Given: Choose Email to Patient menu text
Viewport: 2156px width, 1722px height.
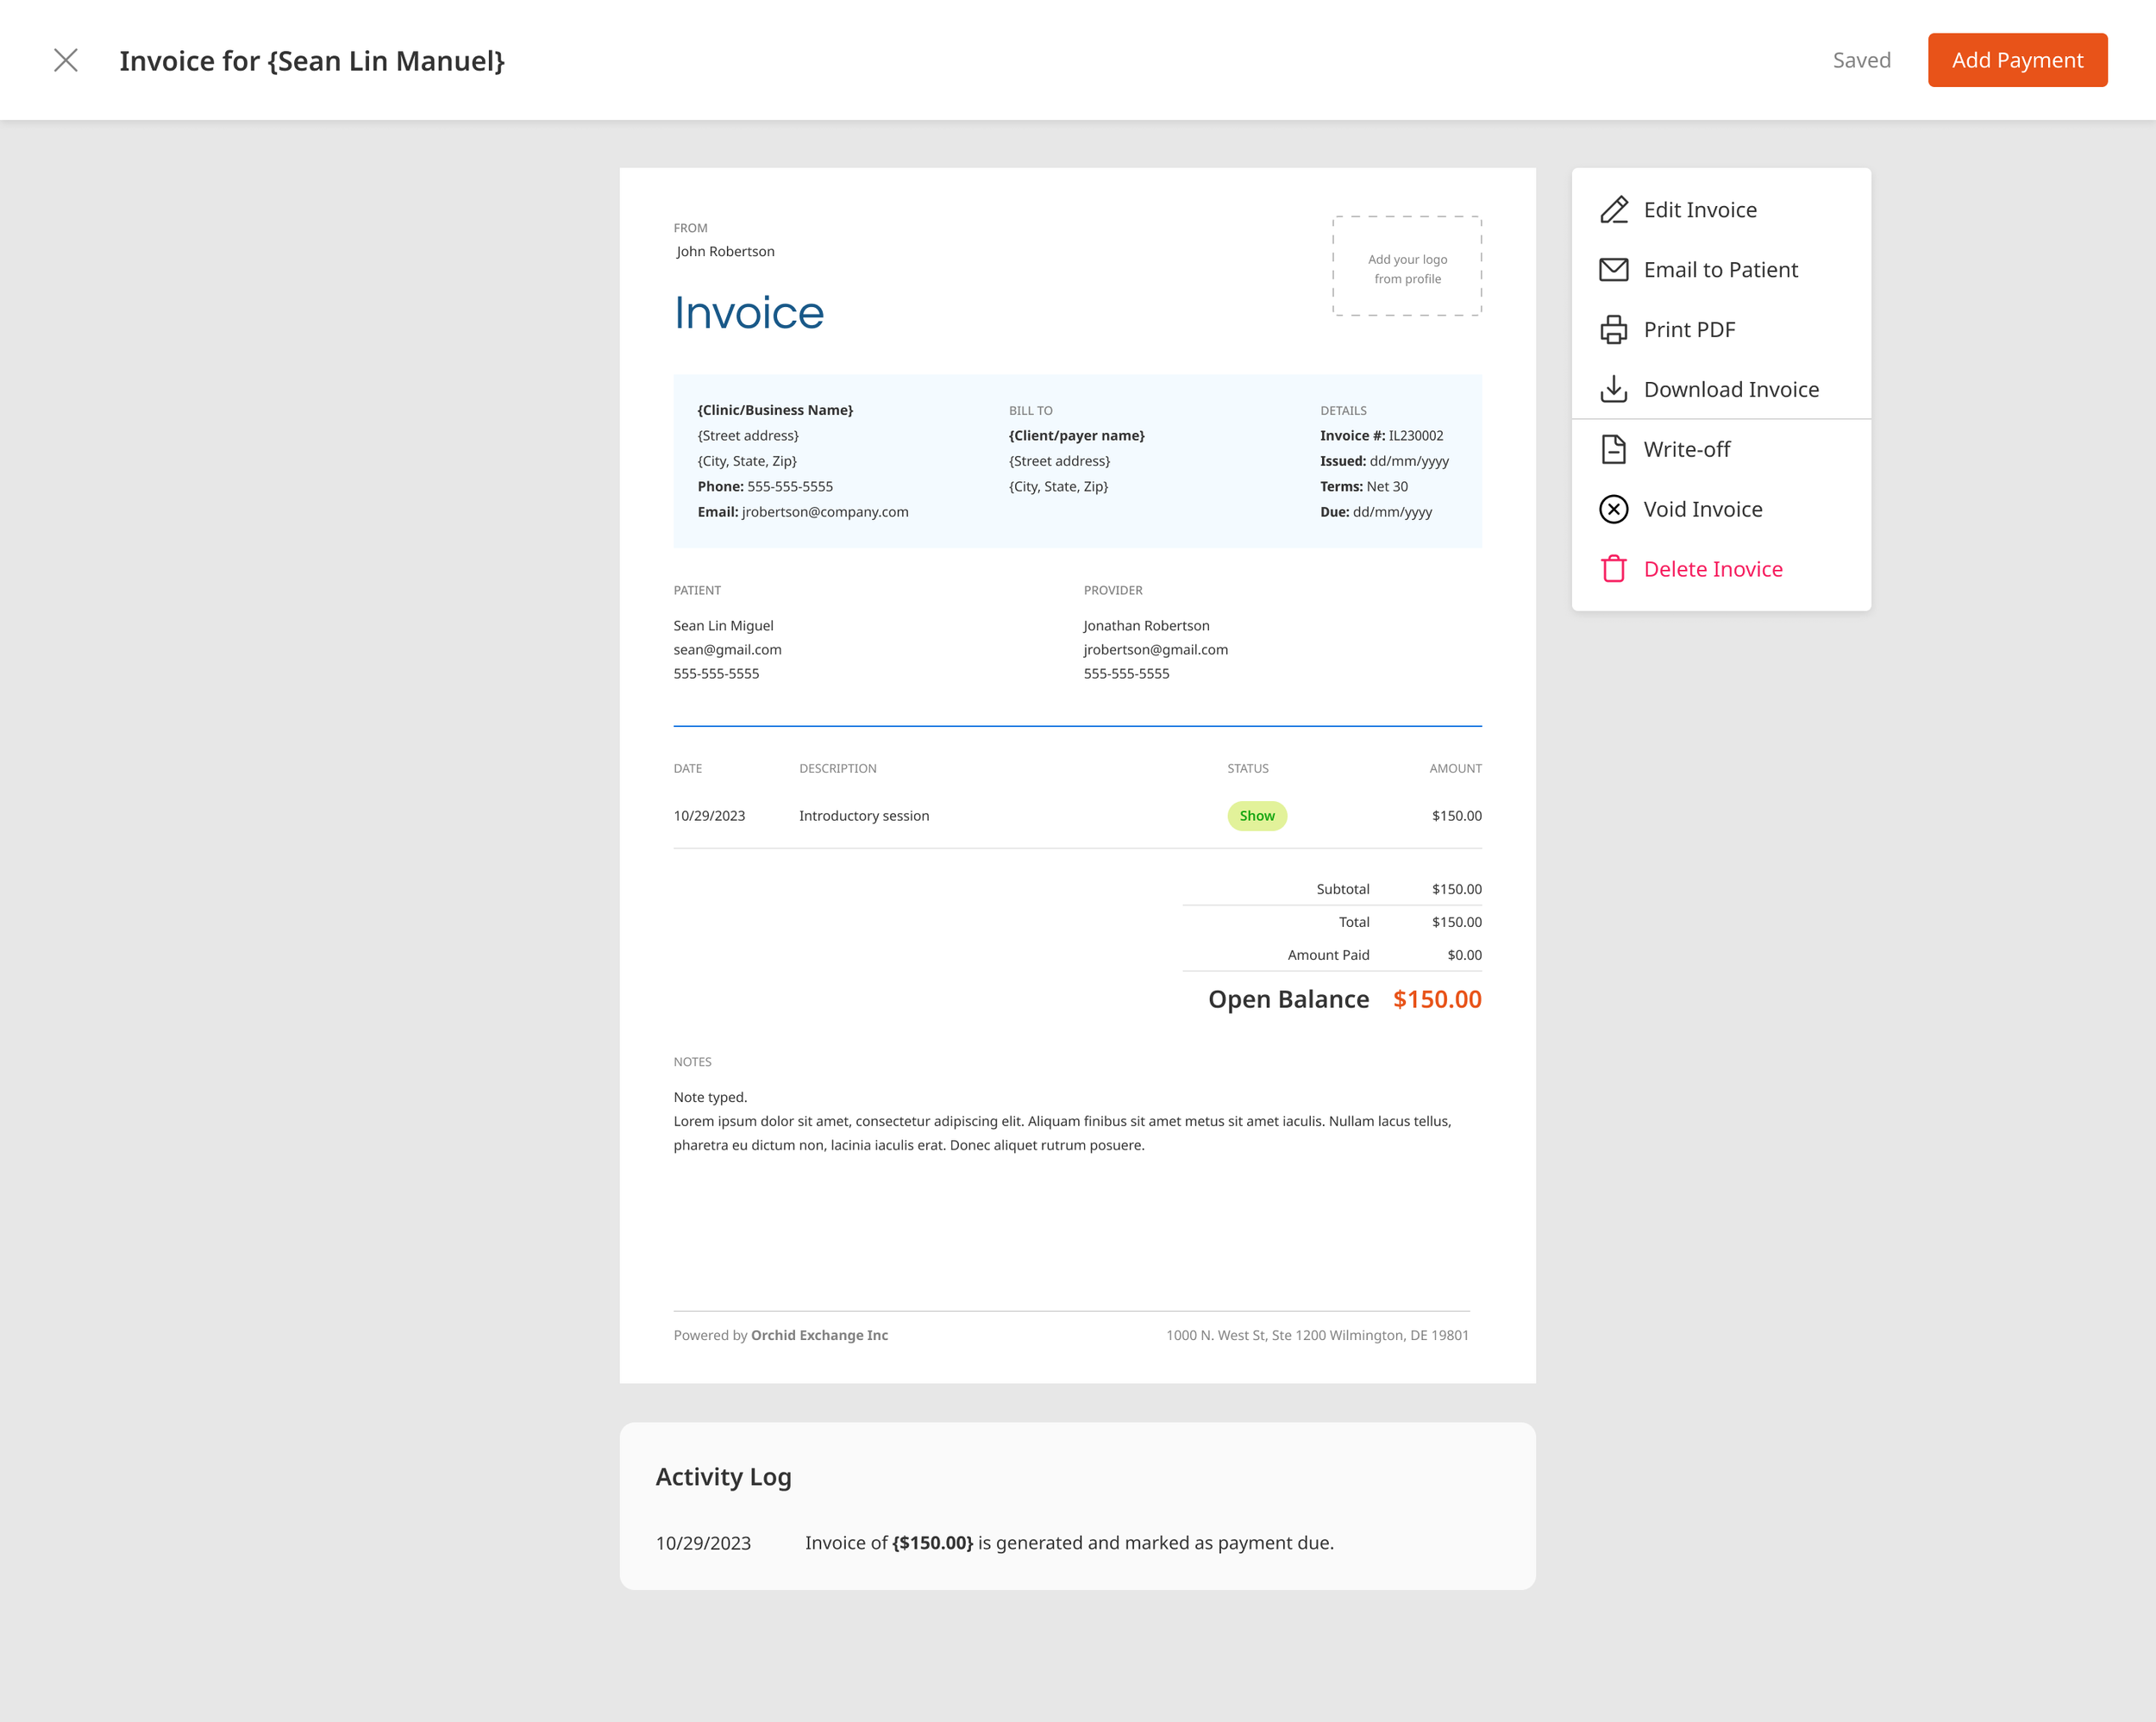Looking at the screenshot, I should coord(1720,270).
